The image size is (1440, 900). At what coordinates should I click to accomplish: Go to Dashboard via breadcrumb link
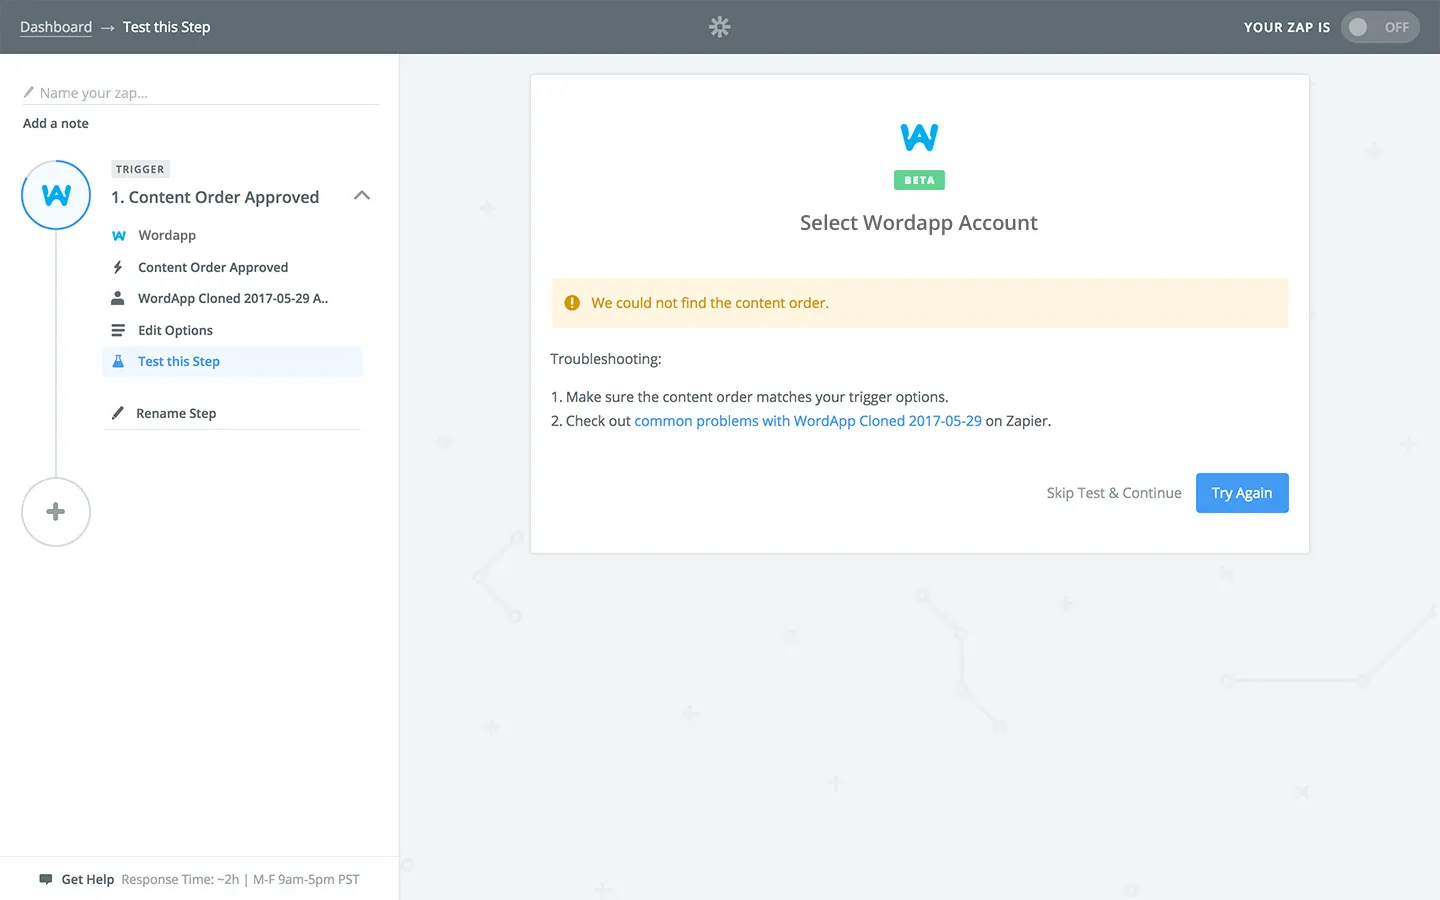click(x=56, y=27)
